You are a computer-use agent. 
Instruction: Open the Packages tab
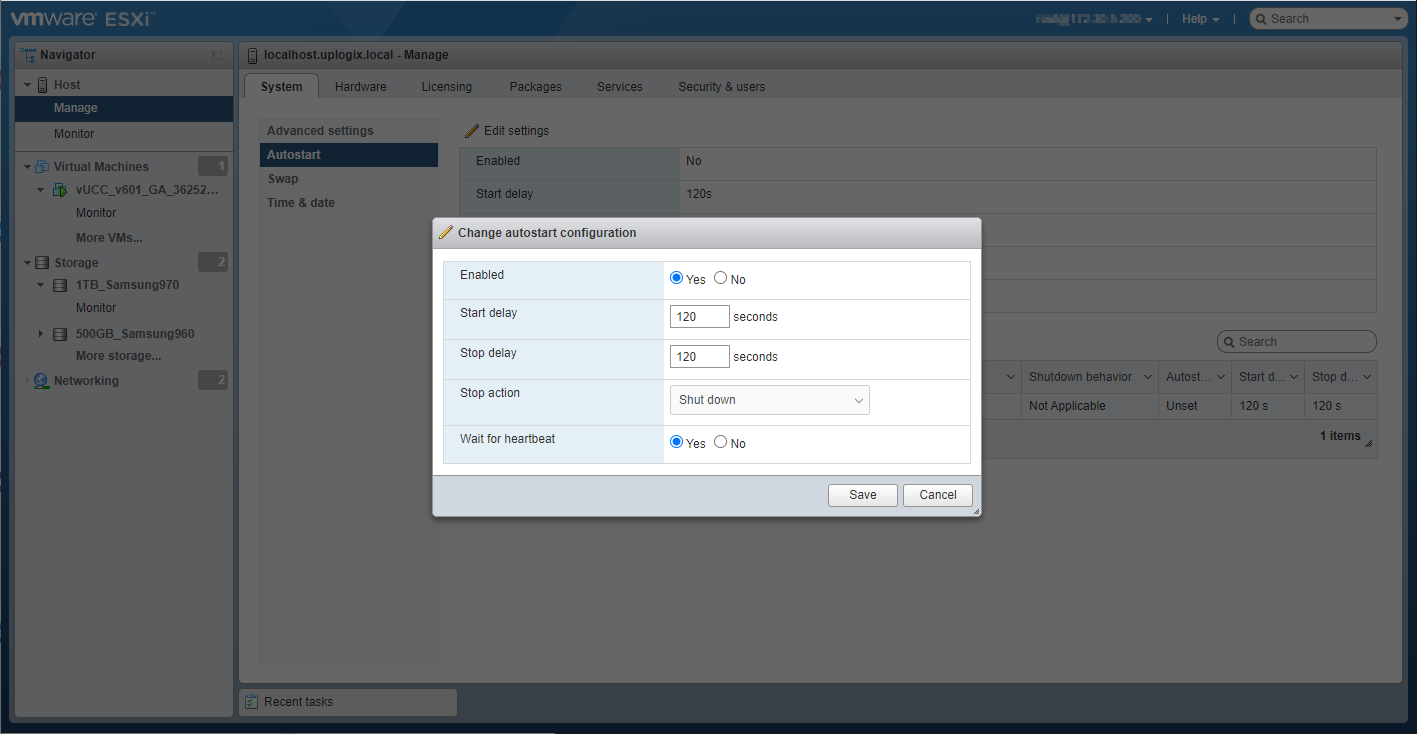[x=536, y=87]
